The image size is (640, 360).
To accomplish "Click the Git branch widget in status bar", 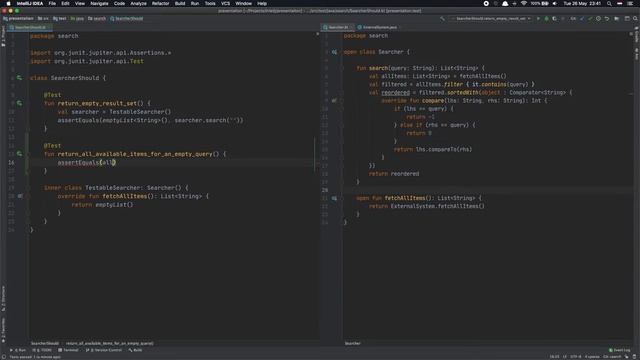I will [612, 357].
